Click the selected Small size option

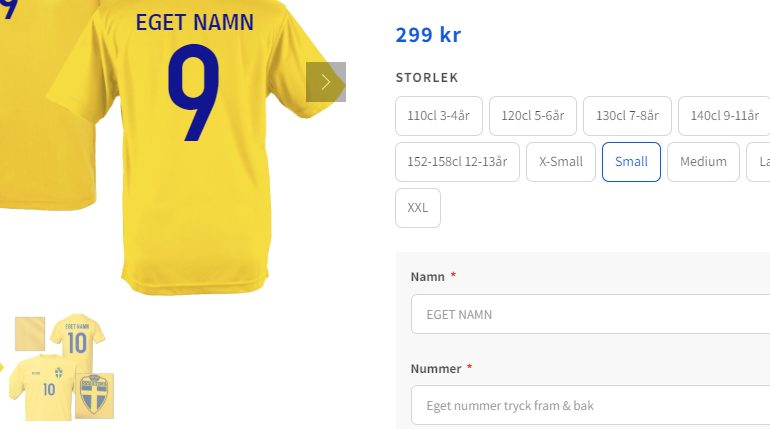coord(631,162)
